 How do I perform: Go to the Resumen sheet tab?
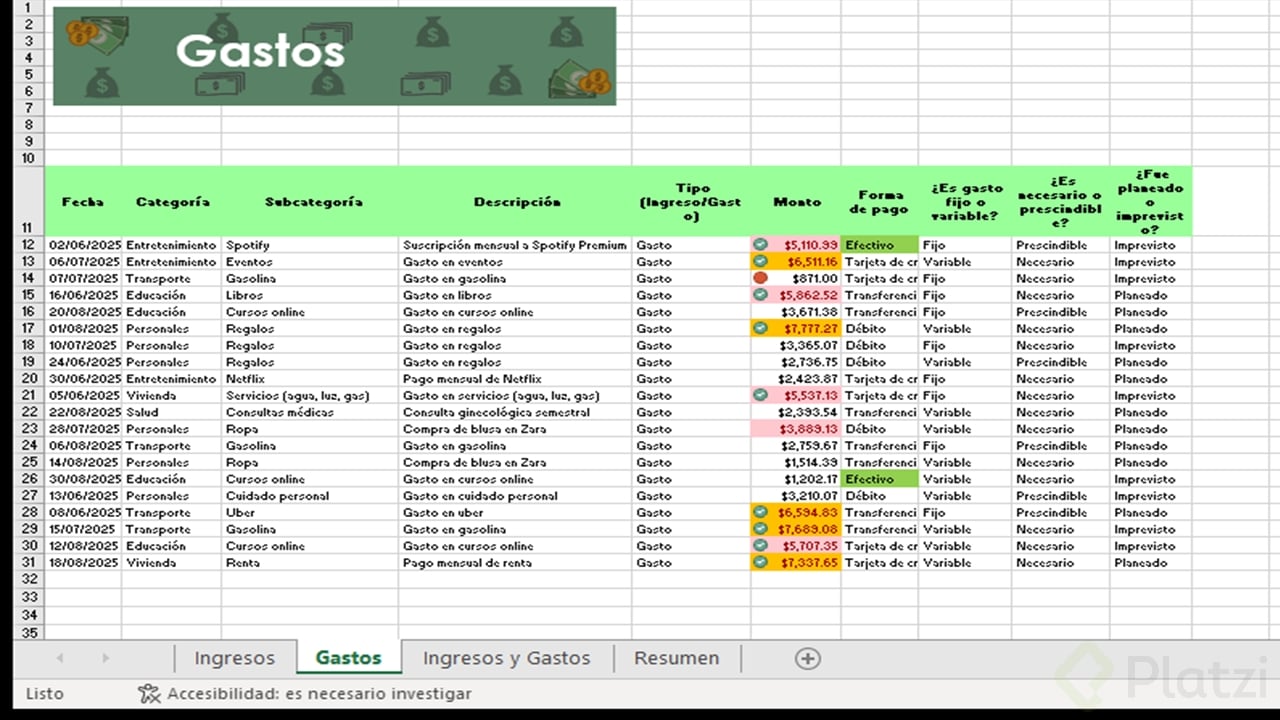click(677, 658)
